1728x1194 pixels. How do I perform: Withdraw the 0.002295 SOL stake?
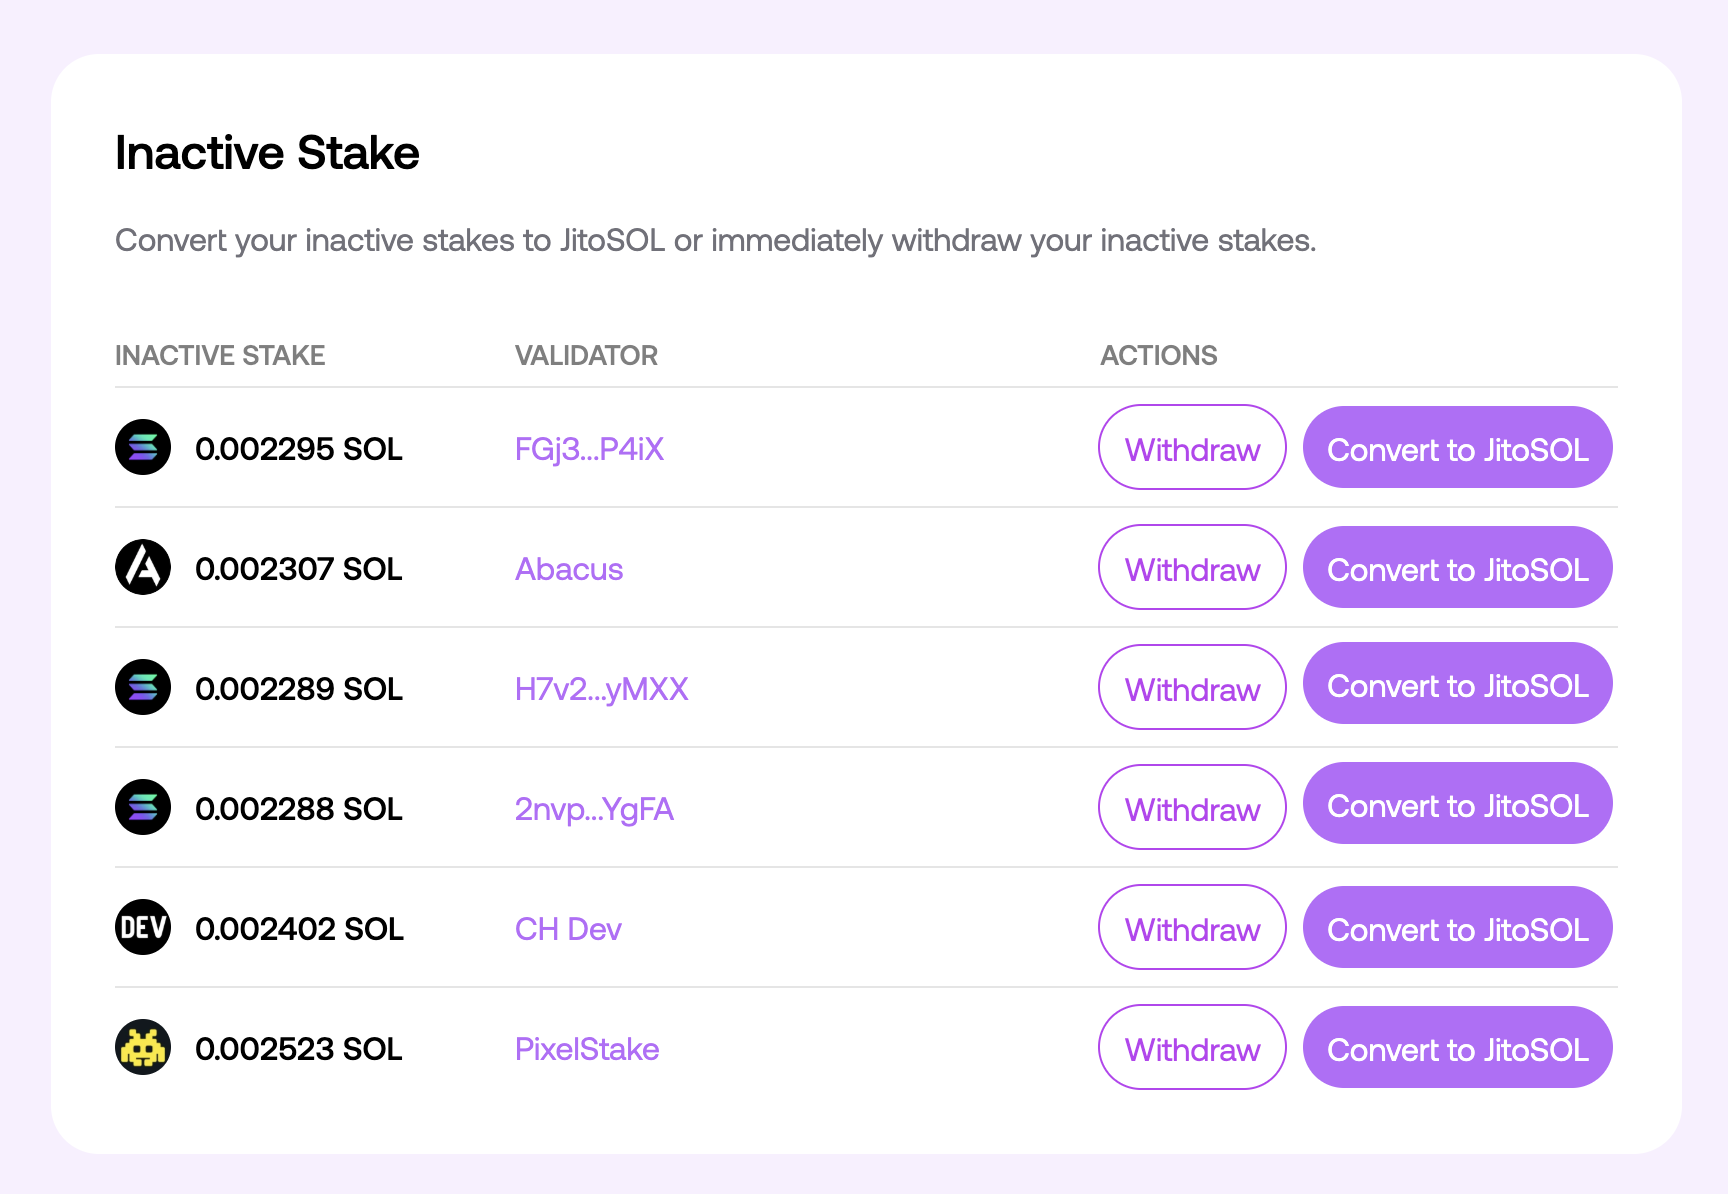click(x=1192, y=447)
